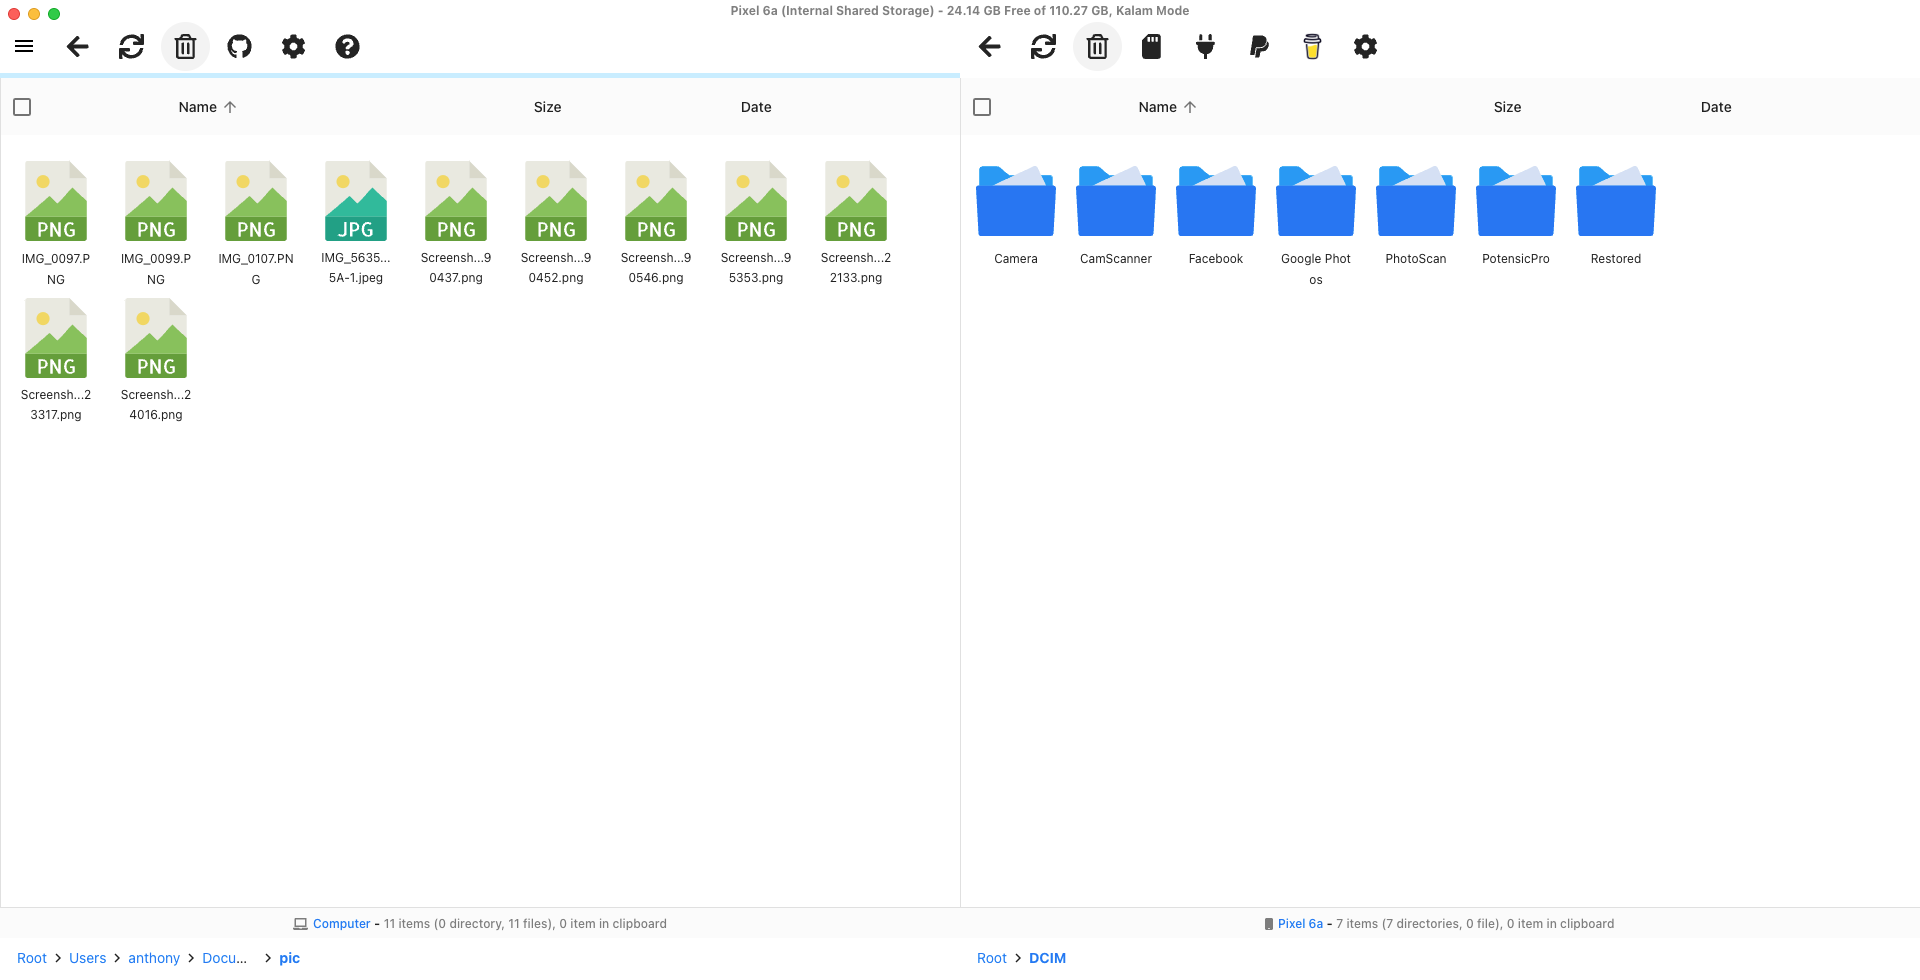Screen dimensions: 1920x980
Task: Click the anthony breadcrumb link
Action: pyautogui.click(x=154, y=957)
